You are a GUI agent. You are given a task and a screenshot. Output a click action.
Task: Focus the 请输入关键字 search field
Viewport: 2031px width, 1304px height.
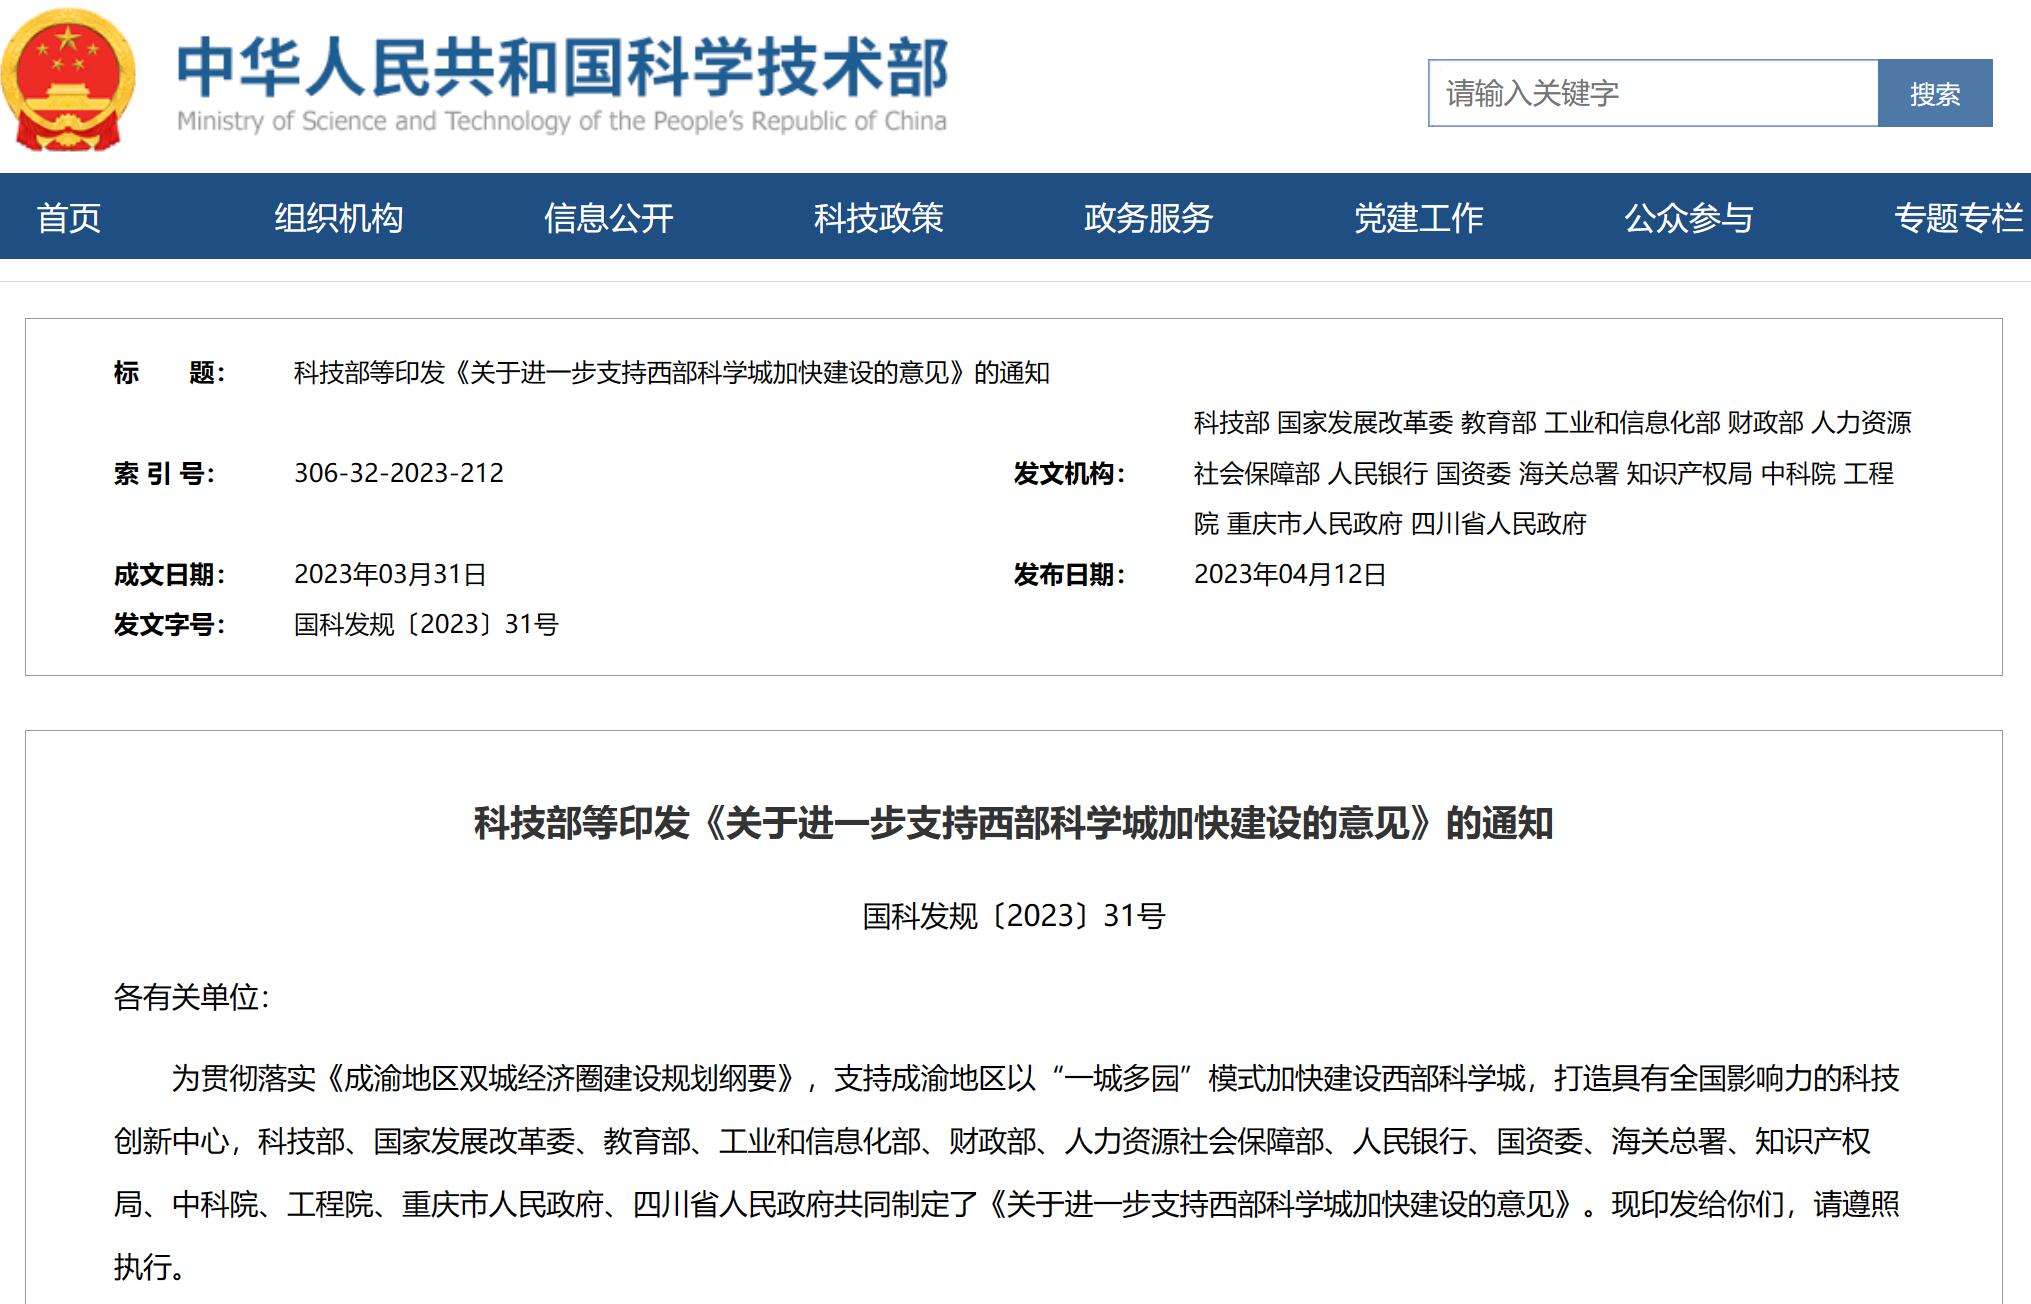pos(1653,93)
